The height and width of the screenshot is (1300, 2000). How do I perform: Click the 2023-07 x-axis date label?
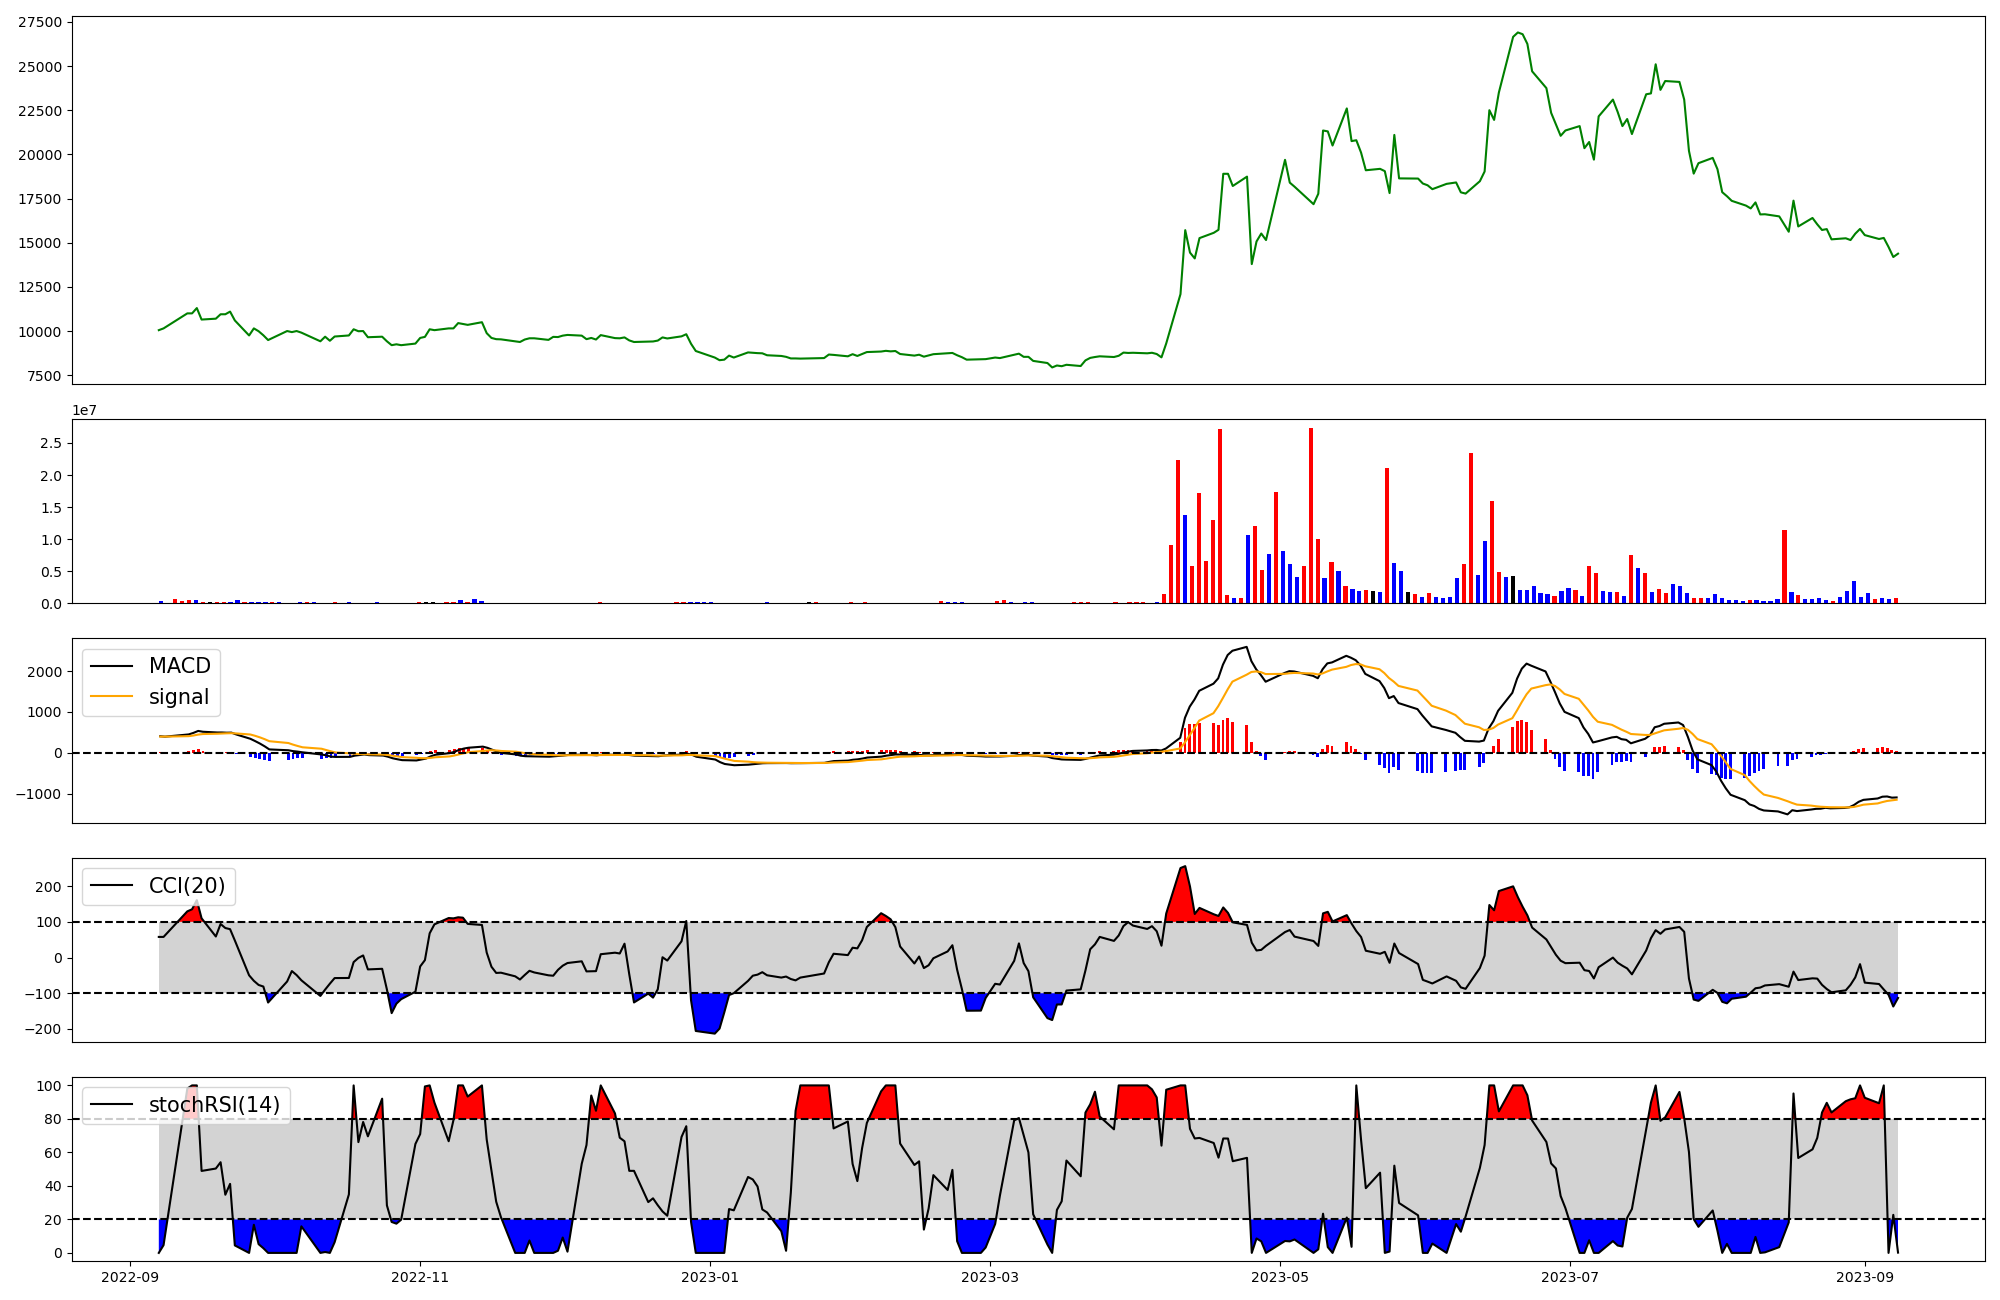[x=1570, y=1277]
